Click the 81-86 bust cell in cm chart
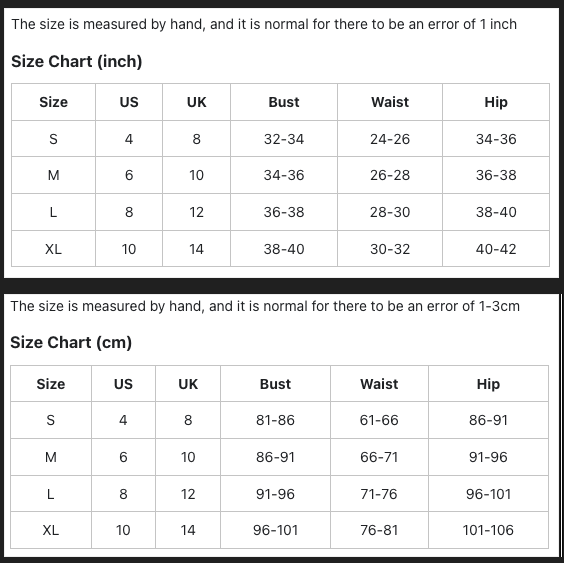Image resolution: width=564 pixels, height=563 pixels. click(275, 420)
